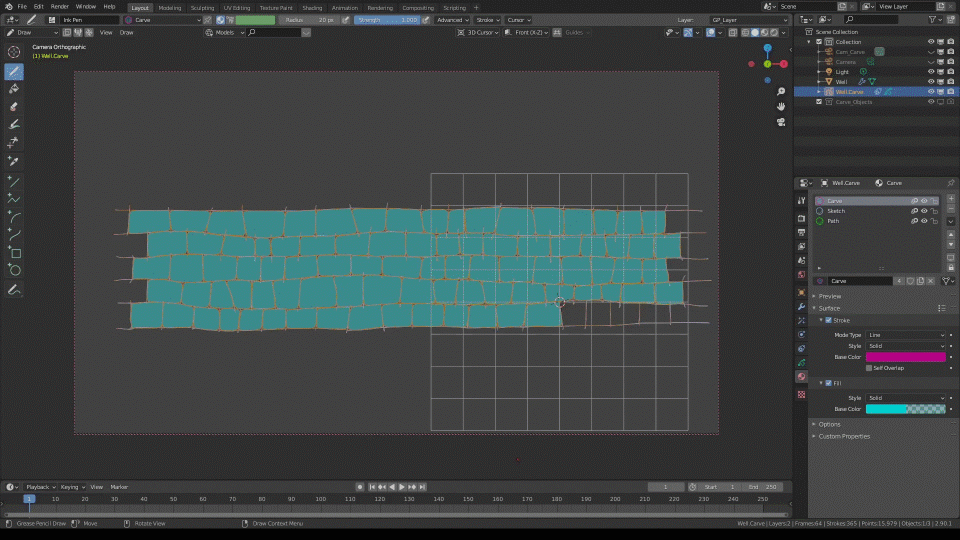Select the Polyline tool
The width and height of the screenshot is (960, 540).
click(14, 199)
